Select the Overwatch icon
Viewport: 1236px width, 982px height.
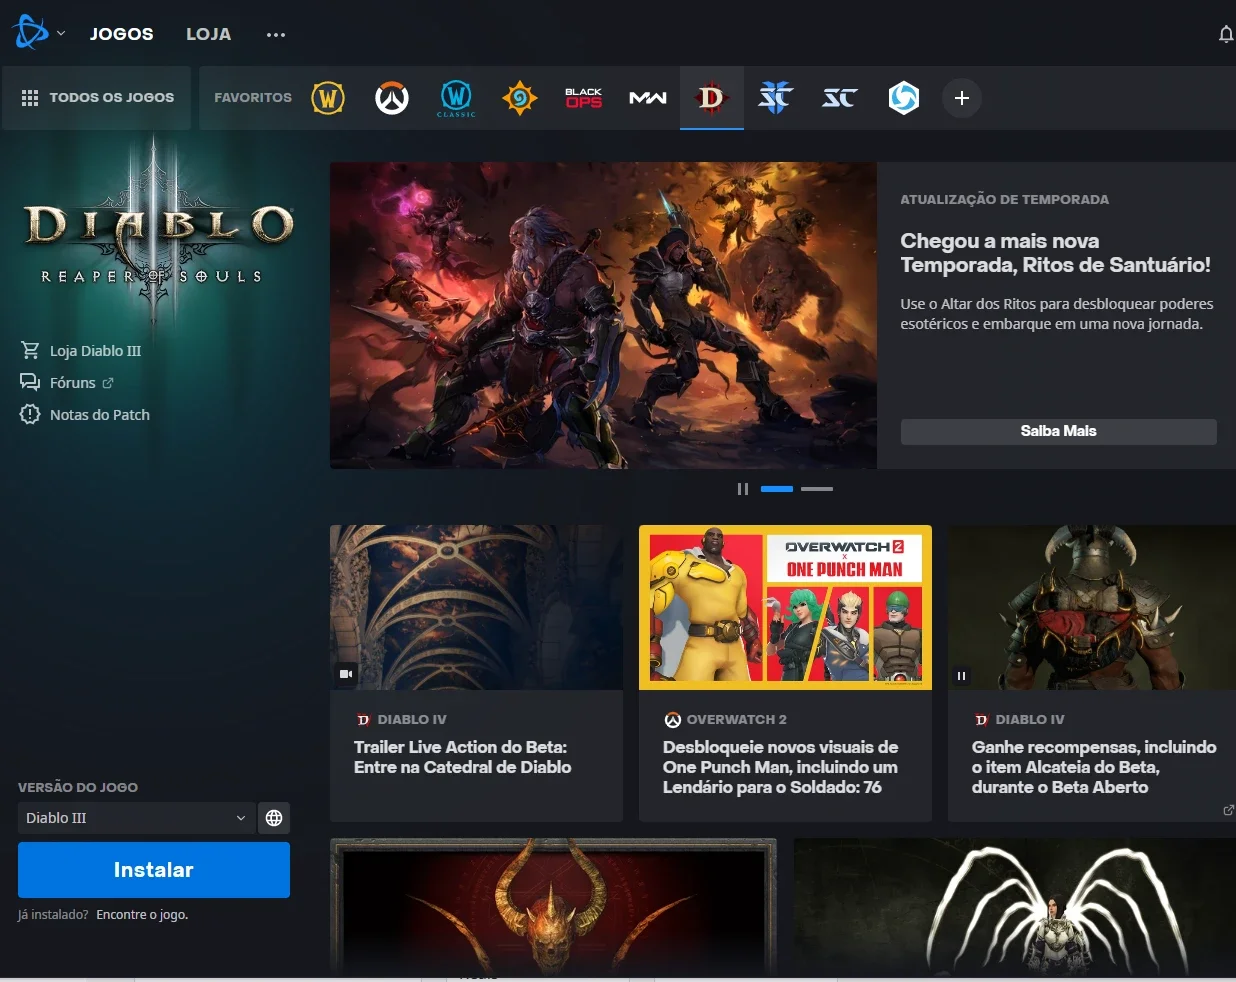tap(392, 98)
